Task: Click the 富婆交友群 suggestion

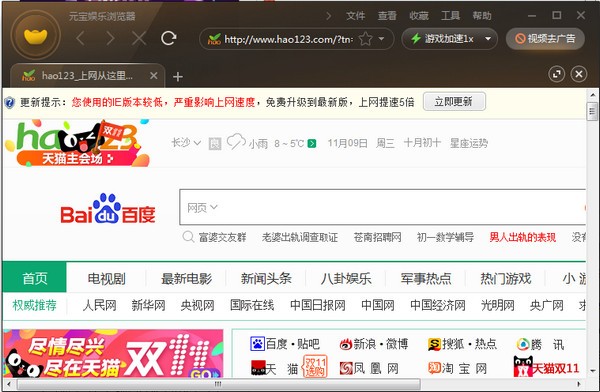Action: point(222,237)
